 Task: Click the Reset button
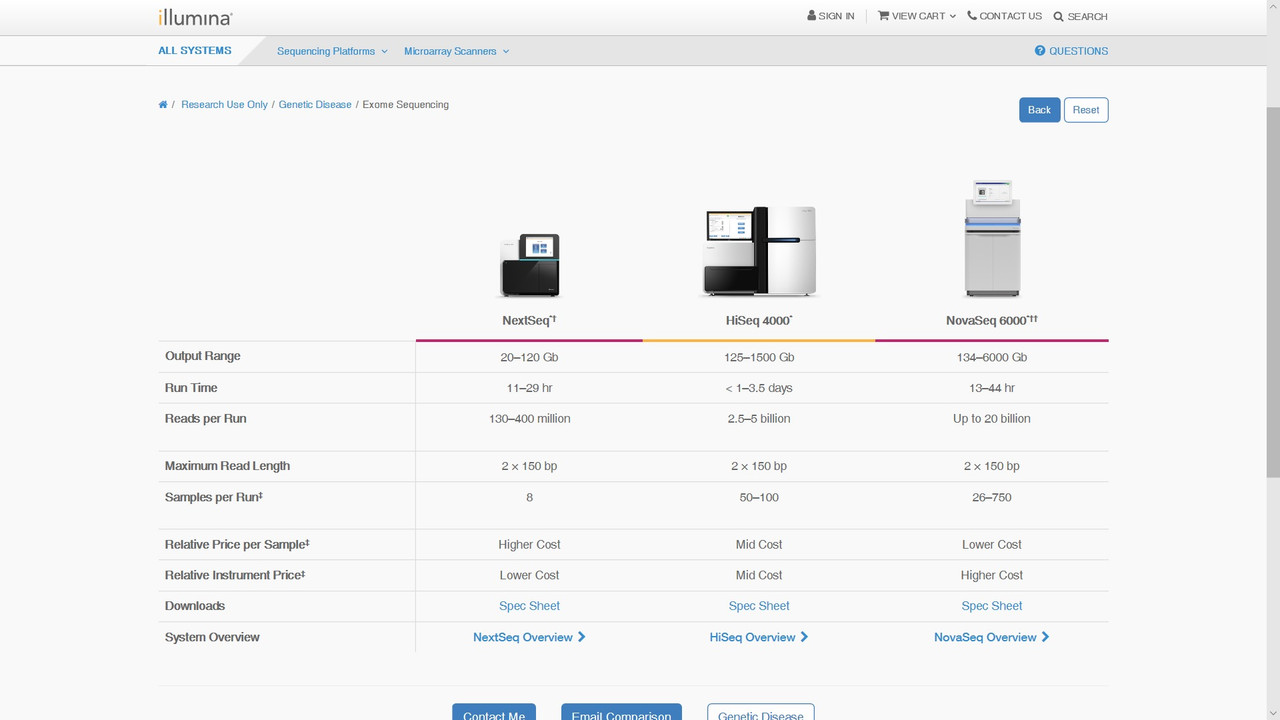click(x=1086, y=110)
